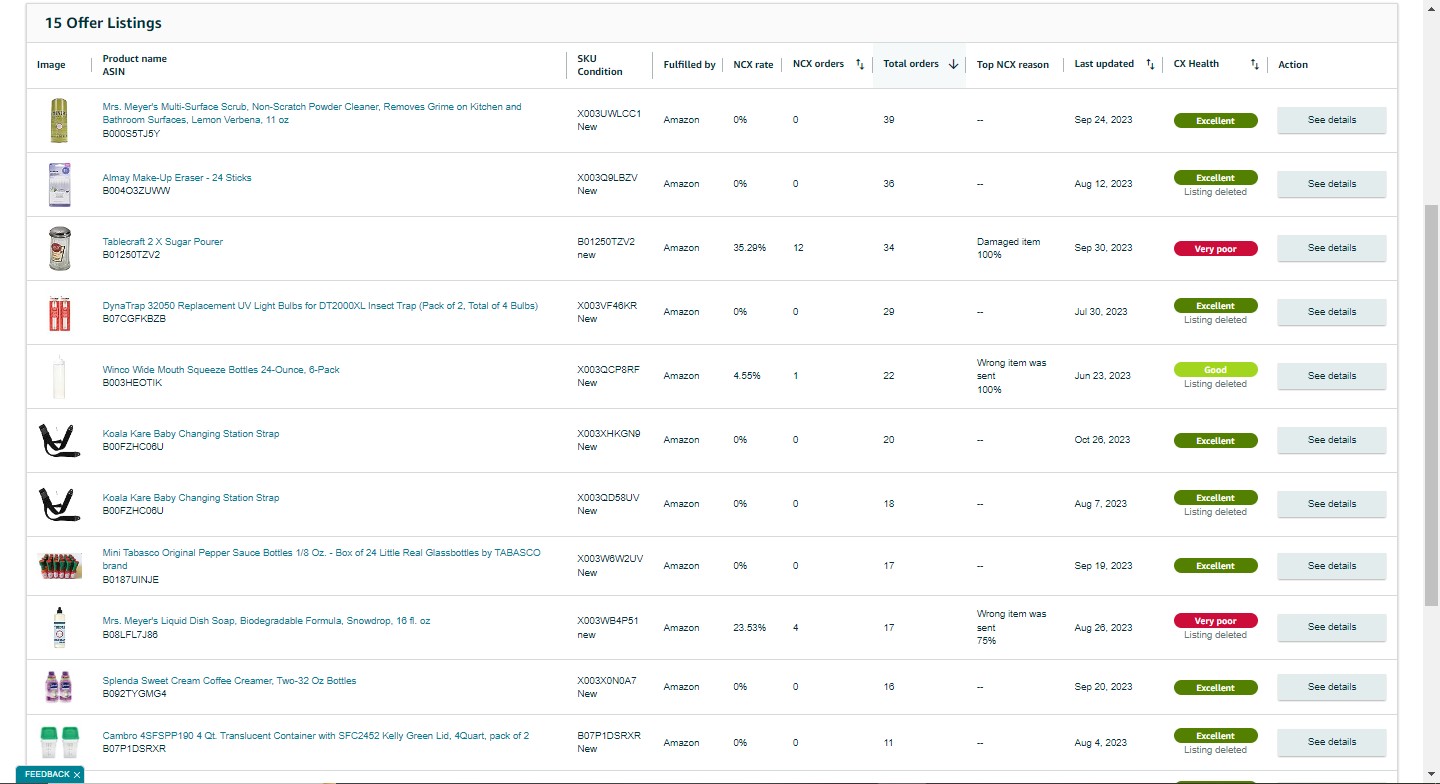See details for Almay Make-Up Eraser
The image size is (1440, 784).
click(x=1332, y=184)
